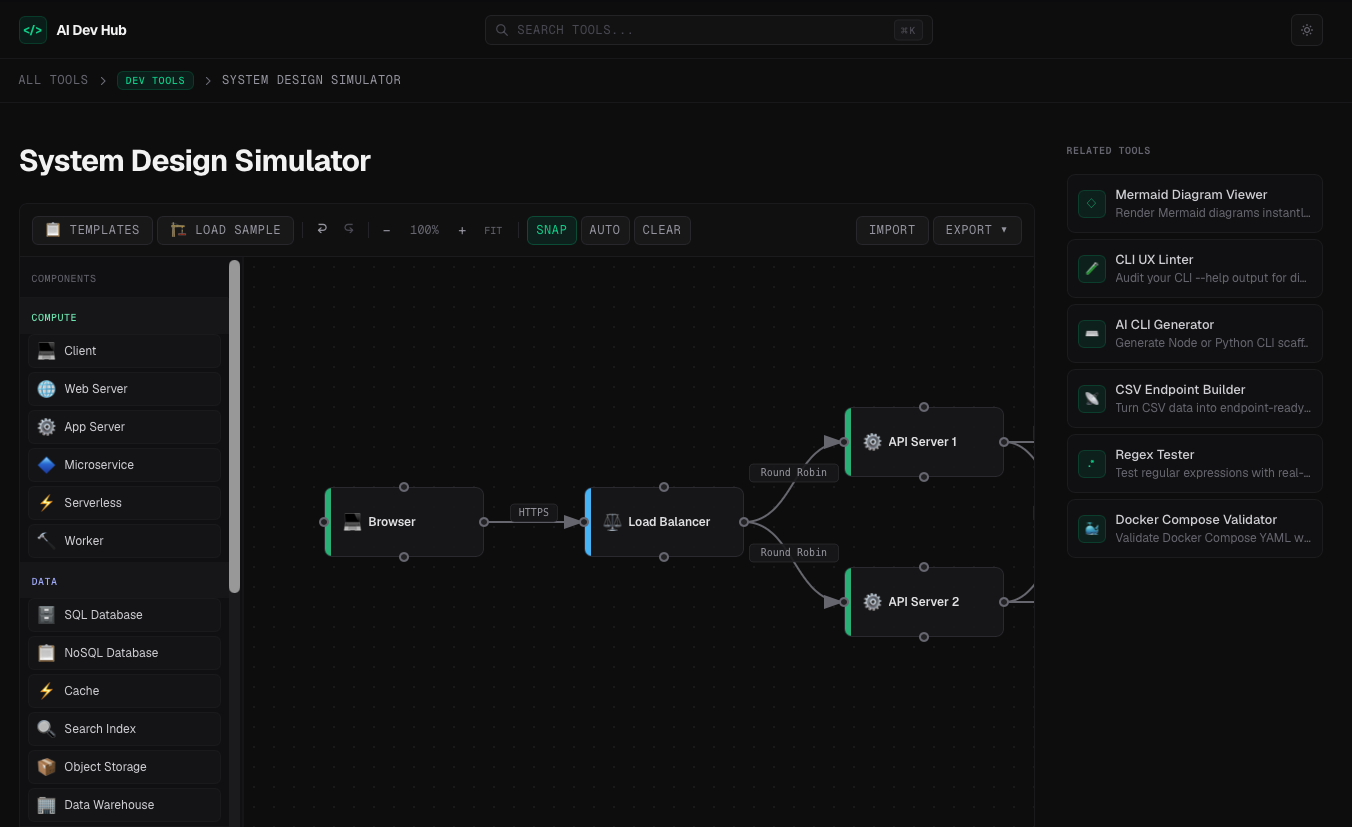
Task: Toggle the theme with the sun icon
Action: (x=1307, y=30)
